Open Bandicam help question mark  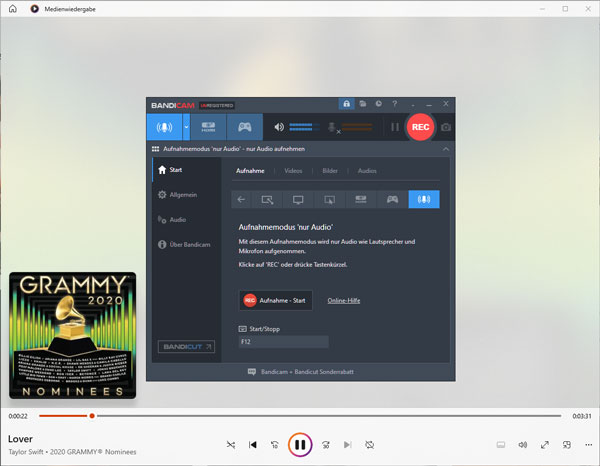tap(395, 104)
